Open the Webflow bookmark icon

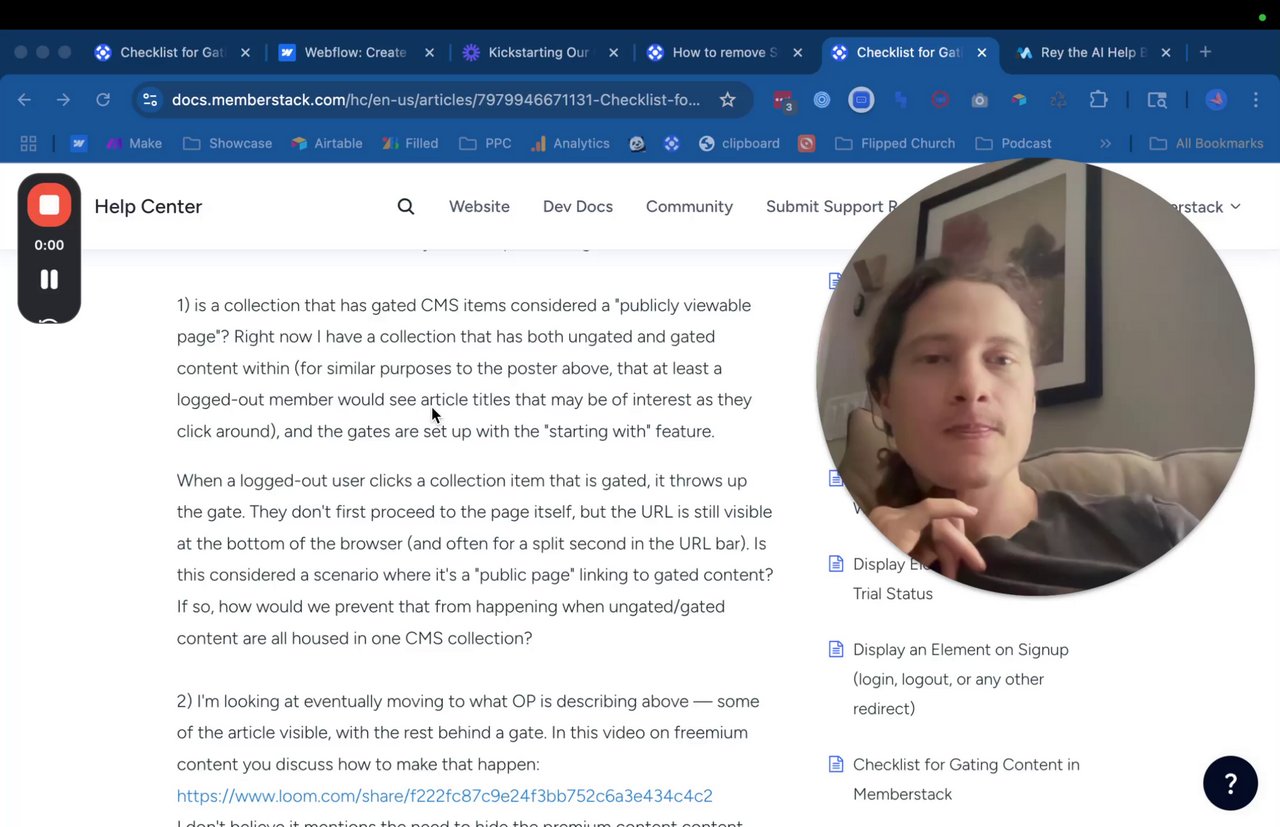click(x=79, y=143)
